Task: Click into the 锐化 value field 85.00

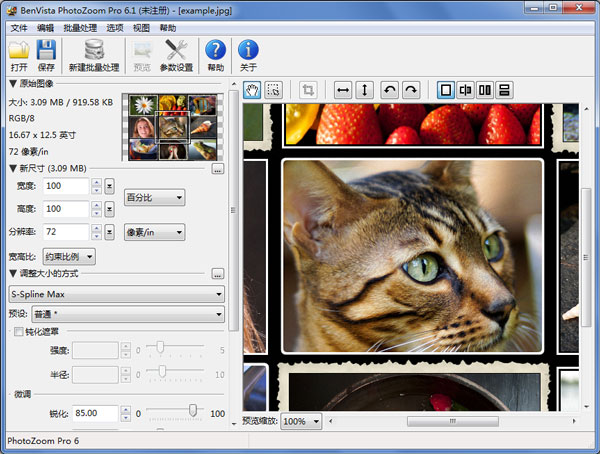Action: coord(95,413)
